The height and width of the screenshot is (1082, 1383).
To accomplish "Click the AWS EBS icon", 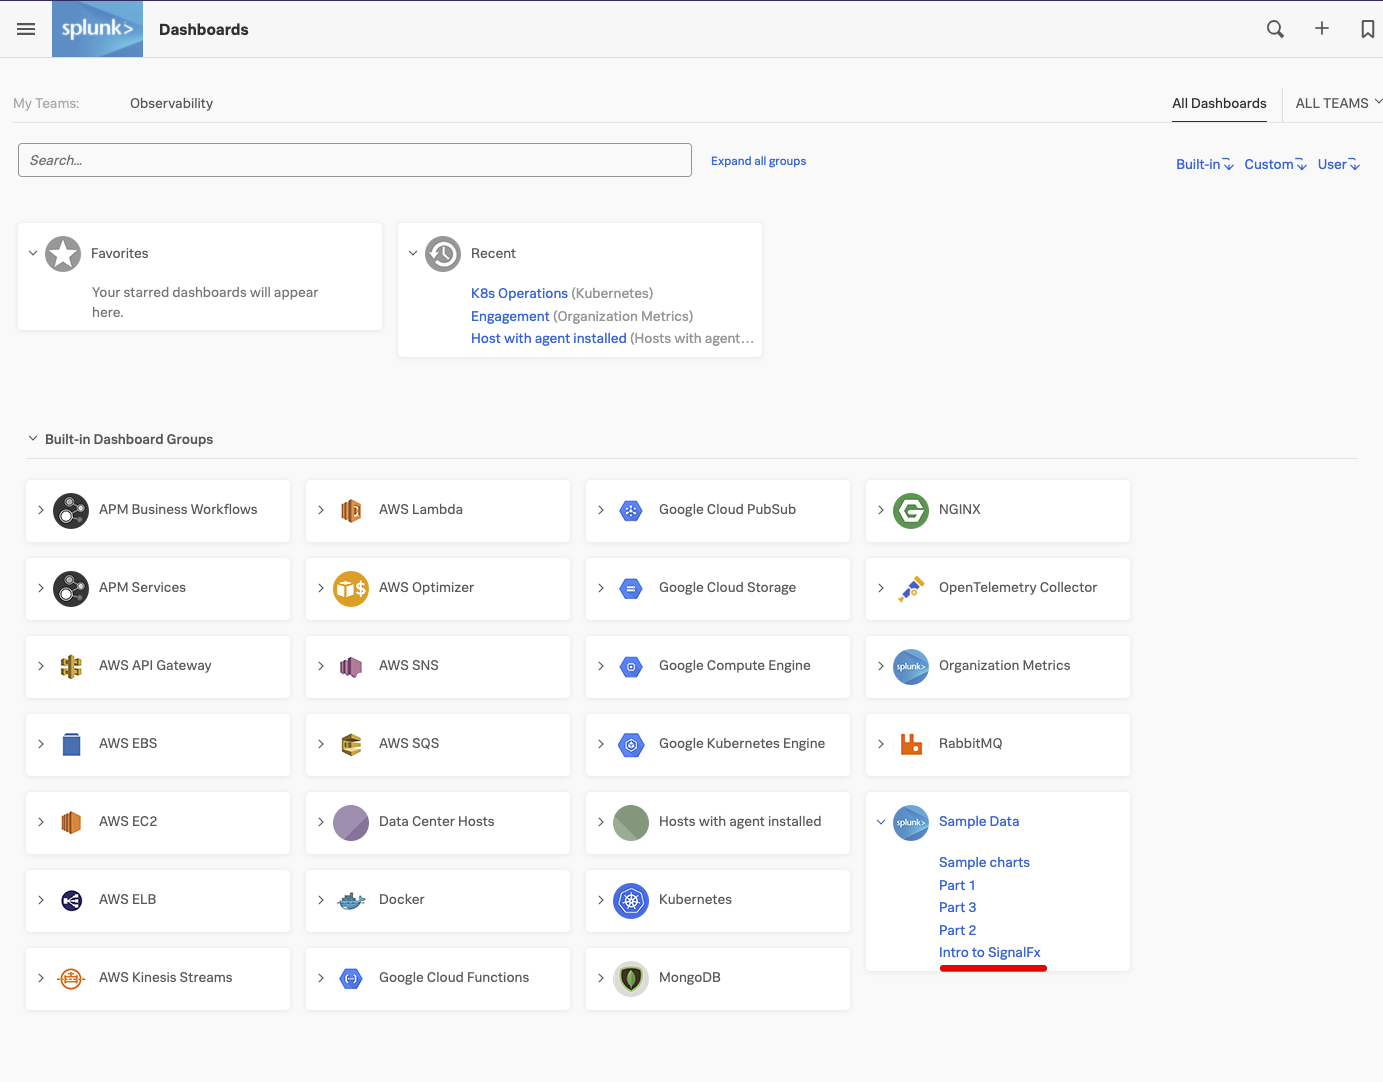I will click(x=71, y=745).
